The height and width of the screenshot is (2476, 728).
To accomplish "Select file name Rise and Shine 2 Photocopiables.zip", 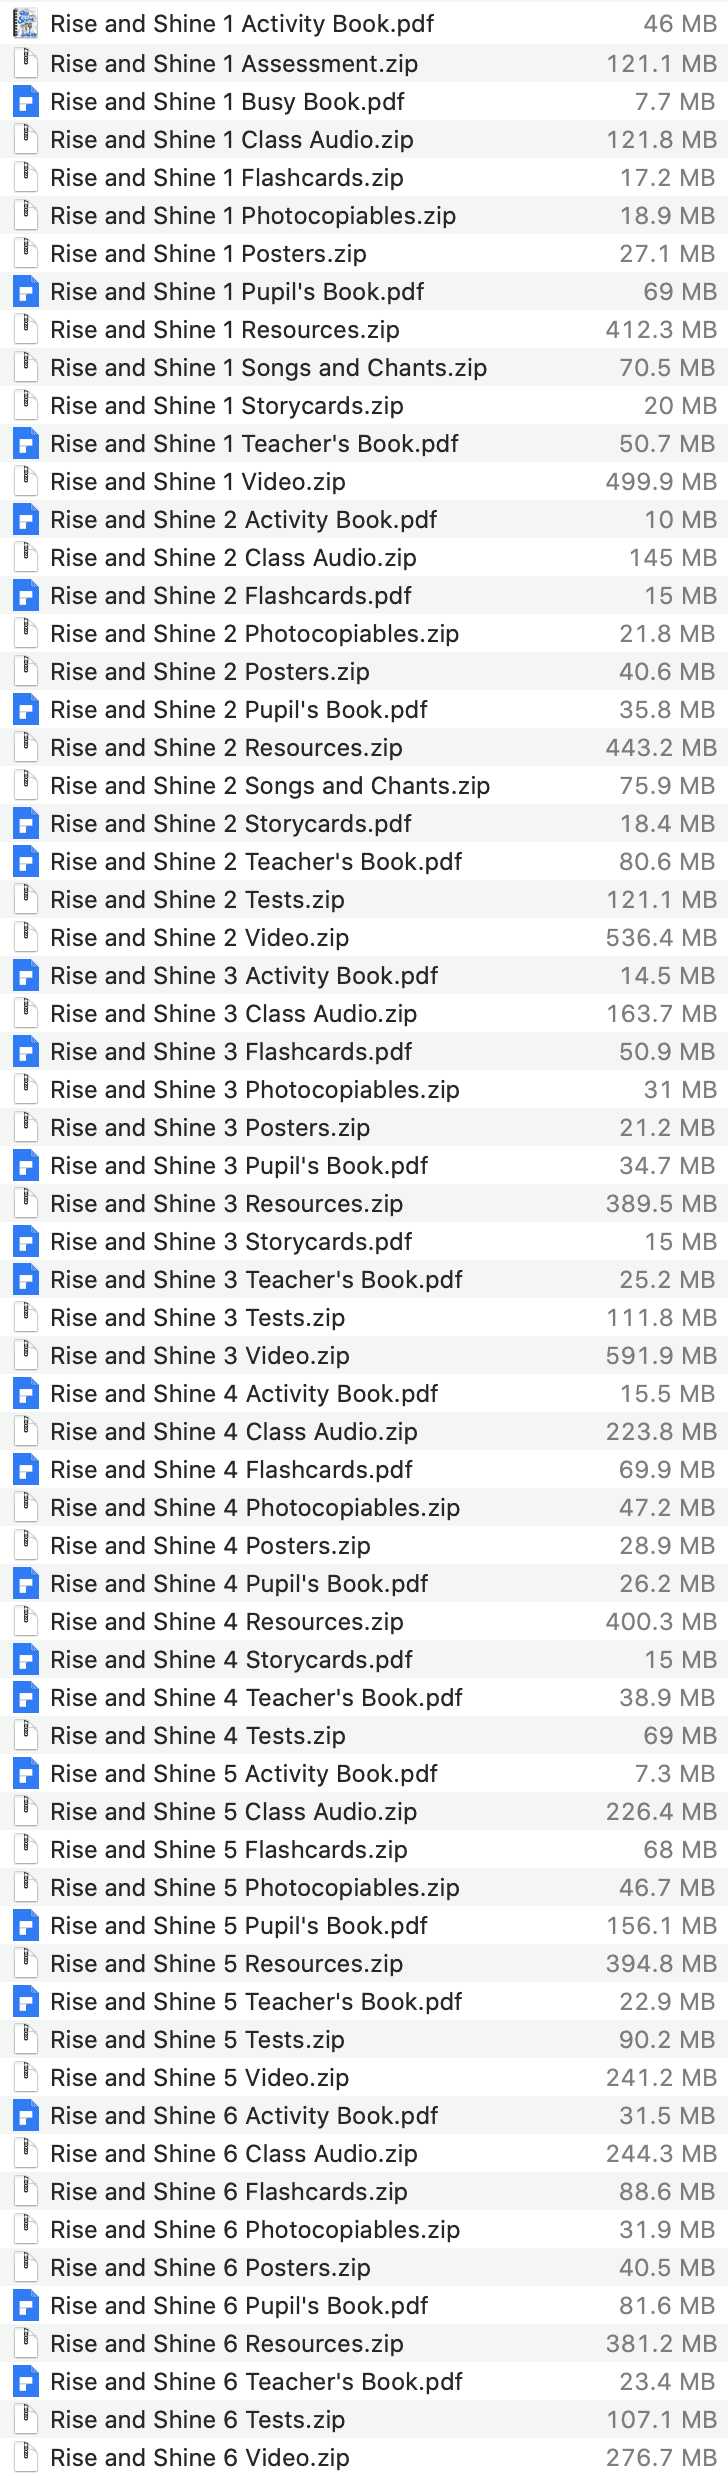I will pos(254,634).
